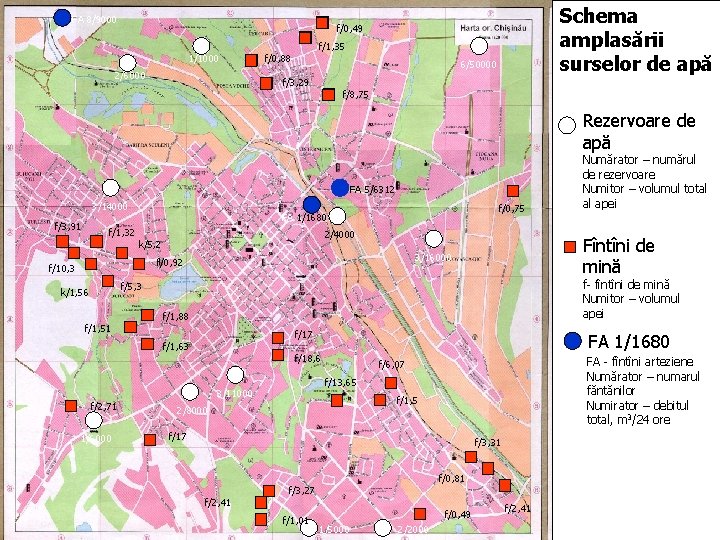Select the white reservoir circle above 2/4000
This screenshot has width=720, height=540.
coord(337,216)
